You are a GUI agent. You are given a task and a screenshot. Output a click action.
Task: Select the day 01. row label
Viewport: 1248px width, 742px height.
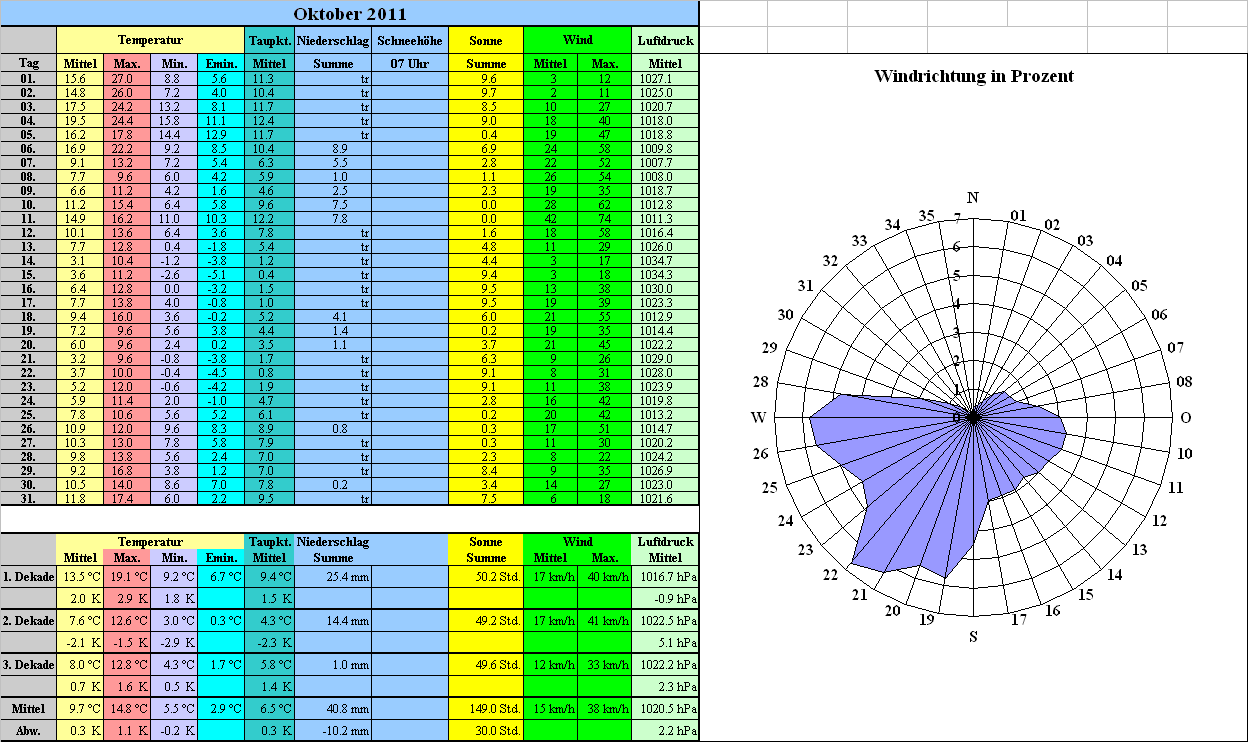(29, 78)
